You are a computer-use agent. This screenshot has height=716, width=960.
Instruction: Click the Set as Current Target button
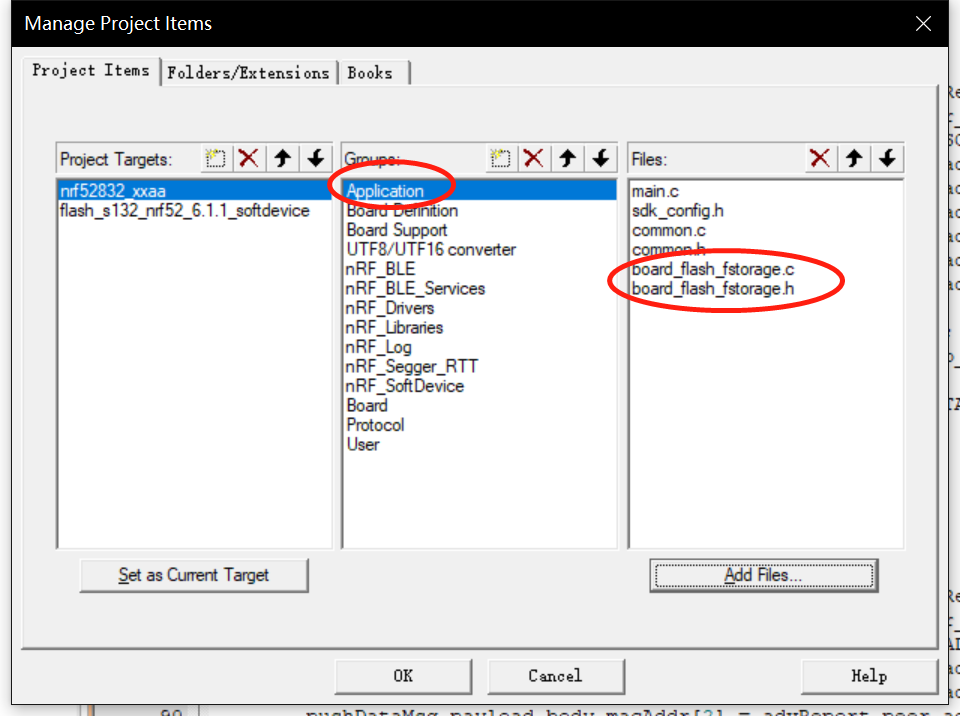pos(193,575)
